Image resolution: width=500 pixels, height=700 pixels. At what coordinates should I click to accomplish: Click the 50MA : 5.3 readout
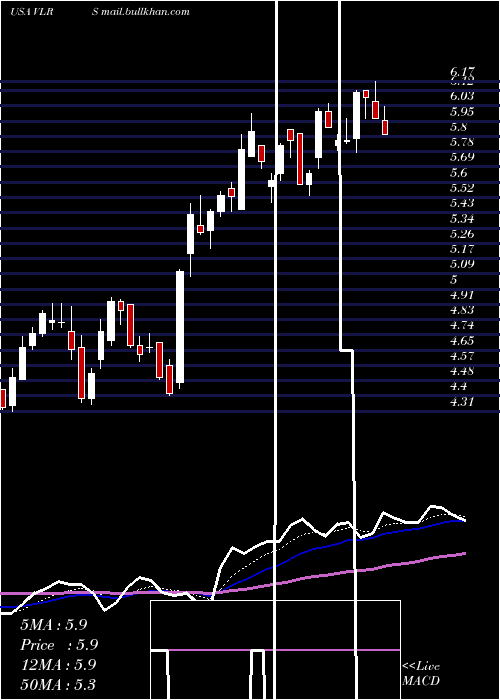58,684
